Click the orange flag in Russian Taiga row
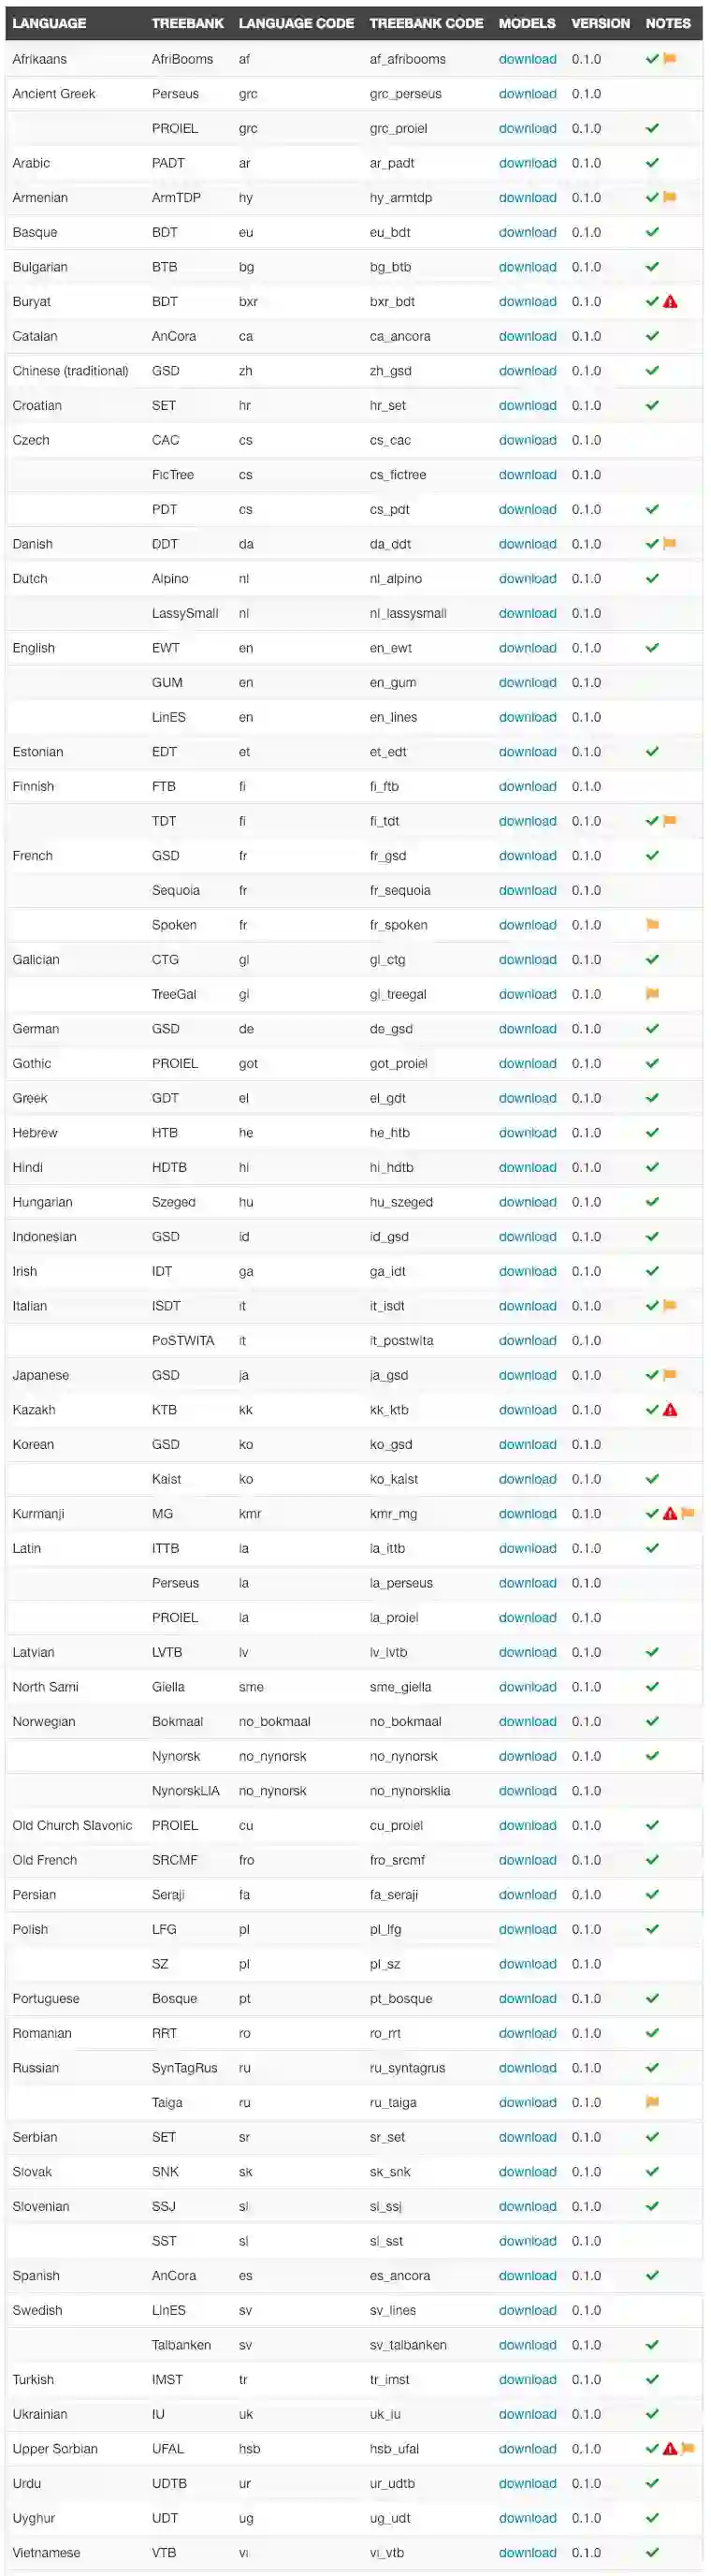711x2576 pixels. pyautogui.click(x=653, y=2102)
